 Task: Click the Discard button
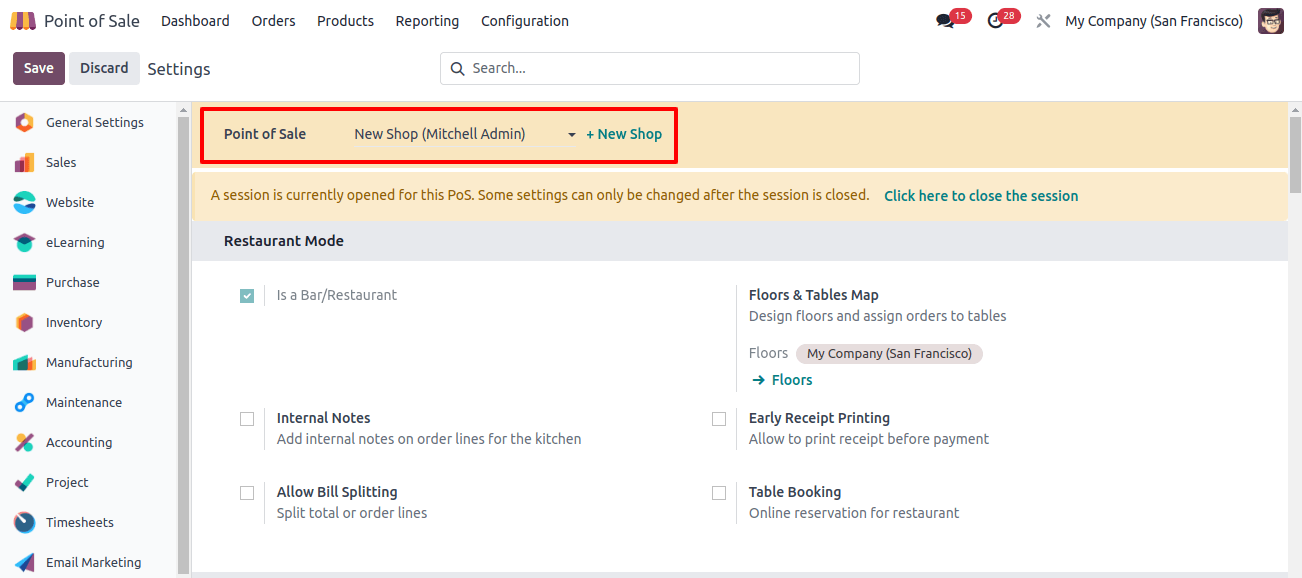pos(104,68)
